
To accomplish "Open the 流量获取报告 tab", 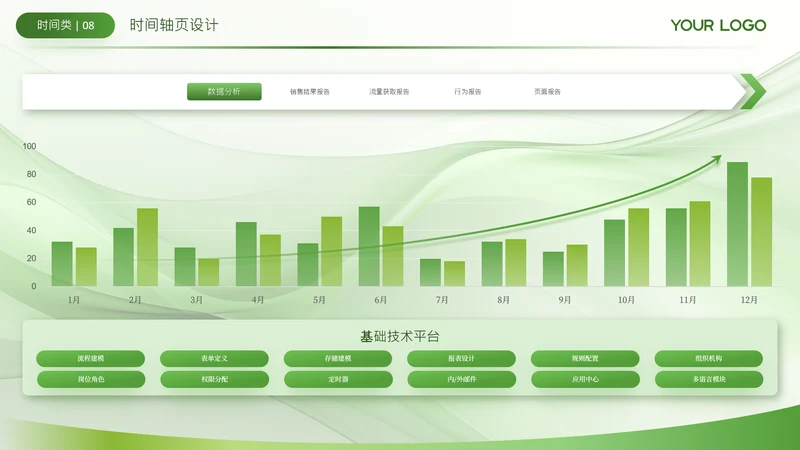I will pos(389,92).
